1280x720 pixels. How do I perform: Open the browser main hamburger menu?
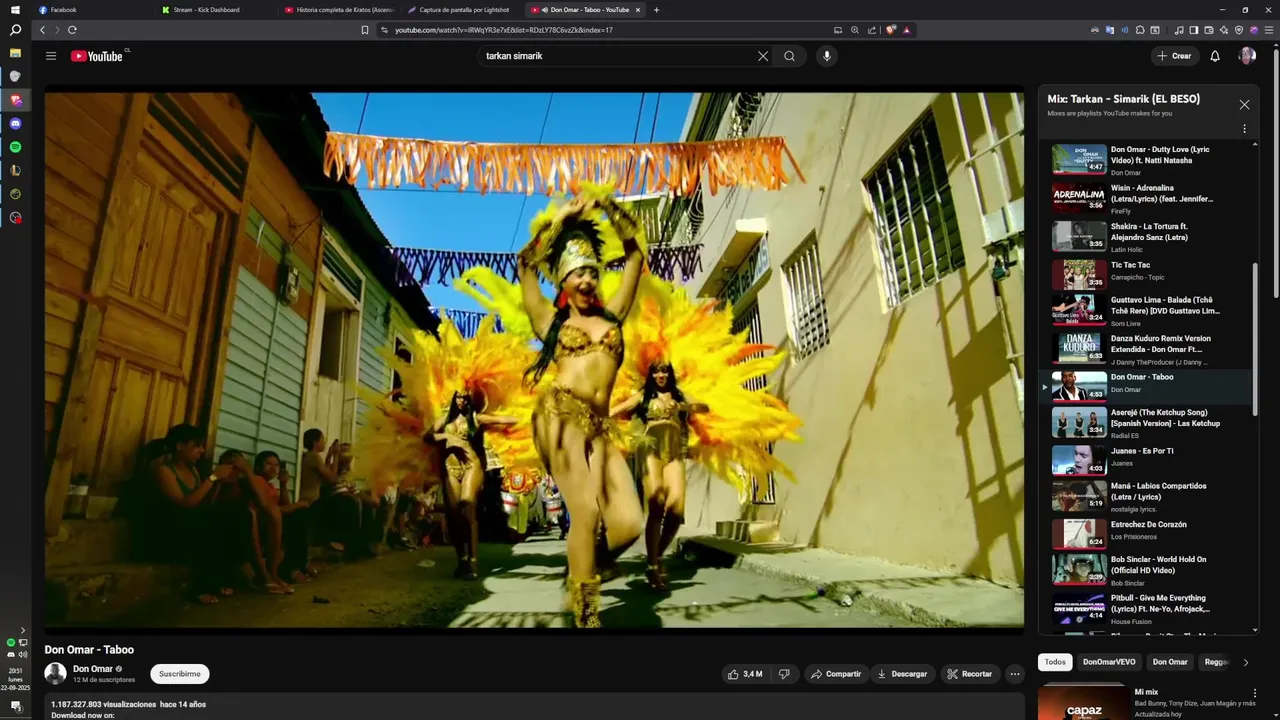(1269, 30)
